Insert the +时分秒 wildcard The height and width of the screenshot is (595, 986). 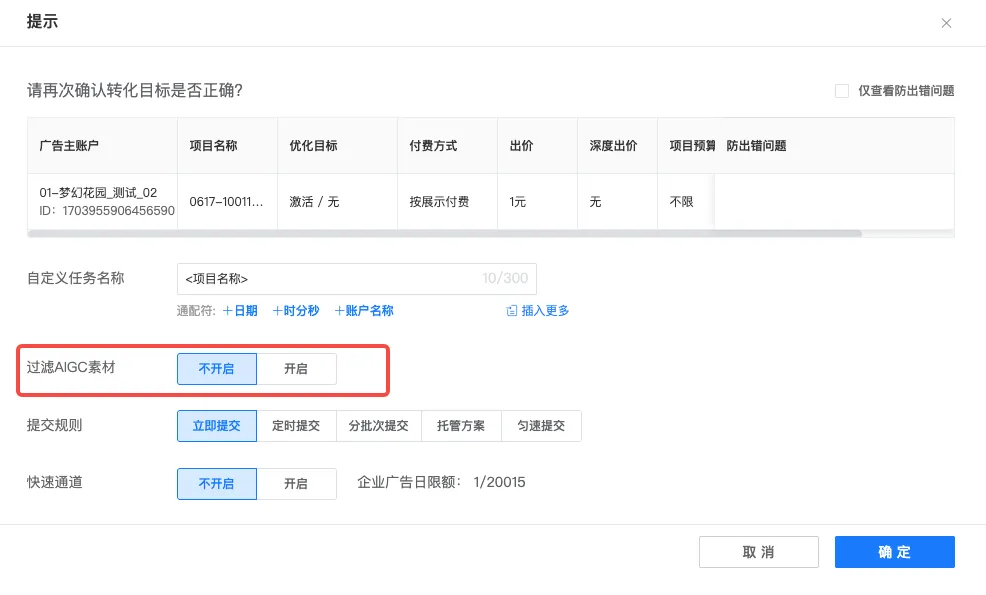pos(296,311)
